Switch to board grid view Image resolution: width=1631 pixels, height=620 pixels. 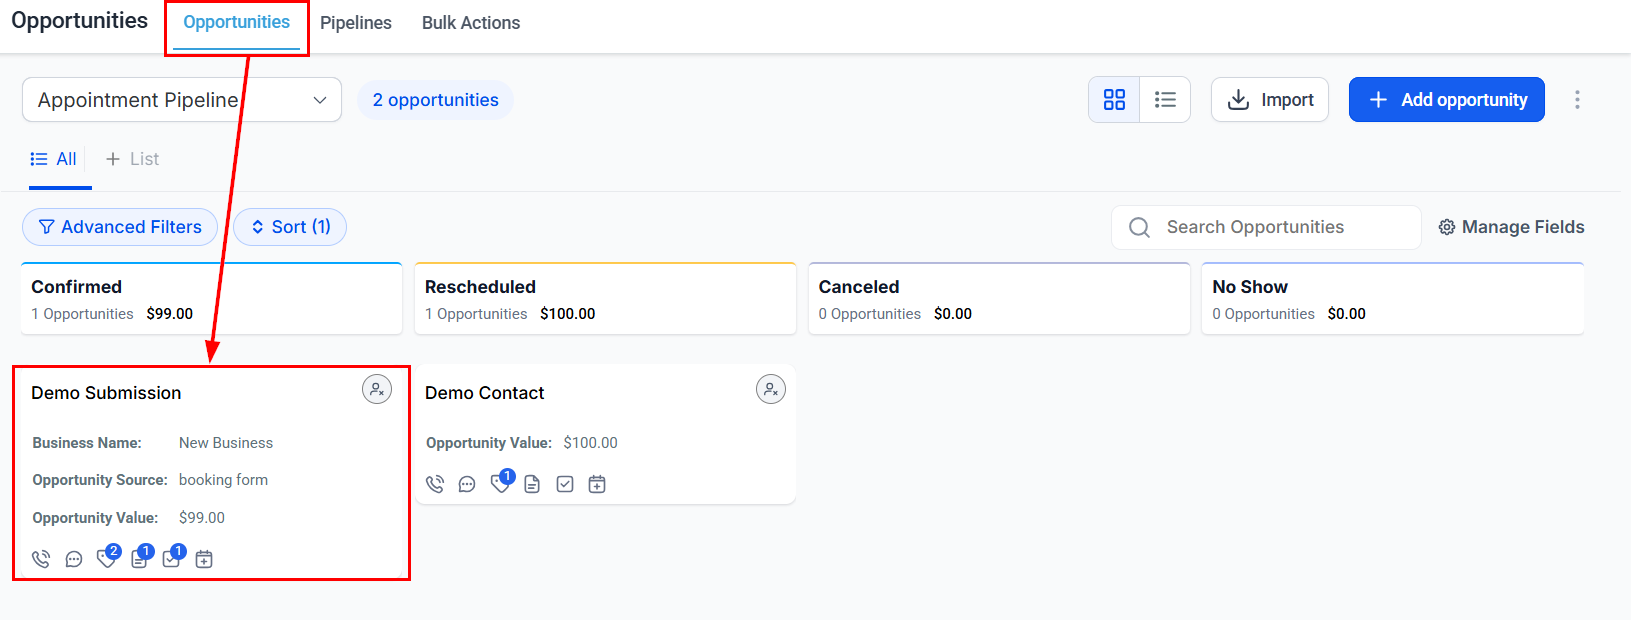click(1114, 100)
